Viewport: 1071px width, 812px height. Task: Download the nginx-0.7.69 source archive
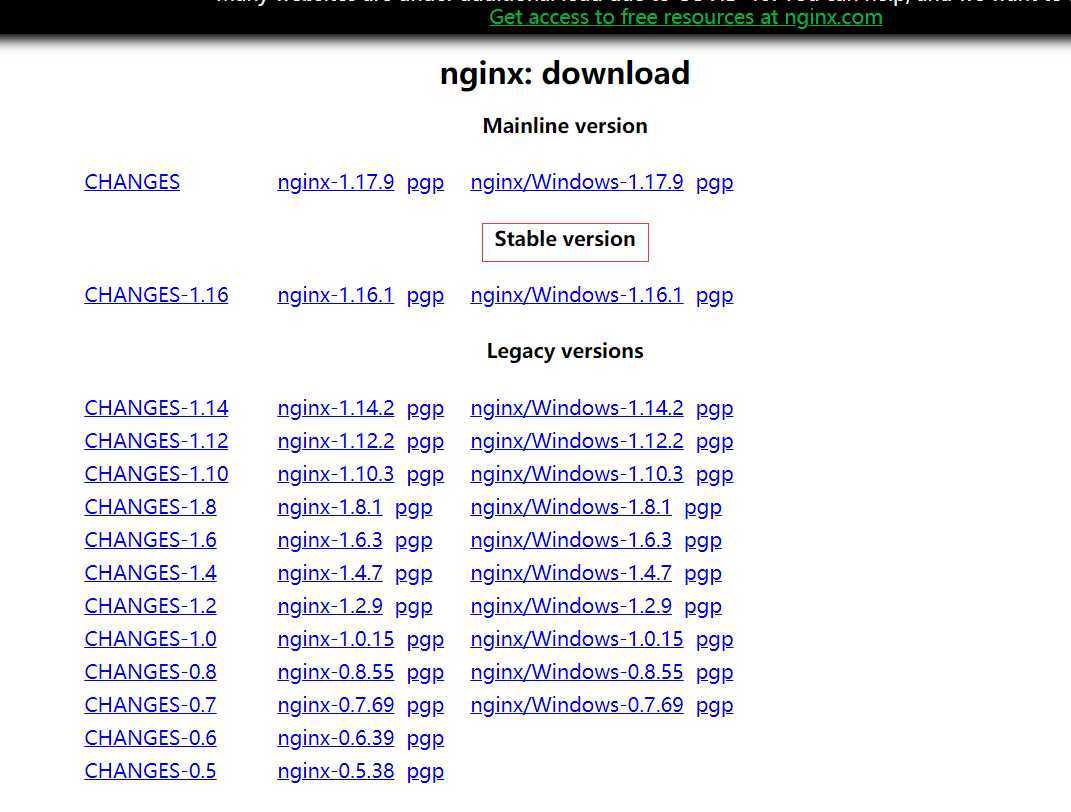335,704
